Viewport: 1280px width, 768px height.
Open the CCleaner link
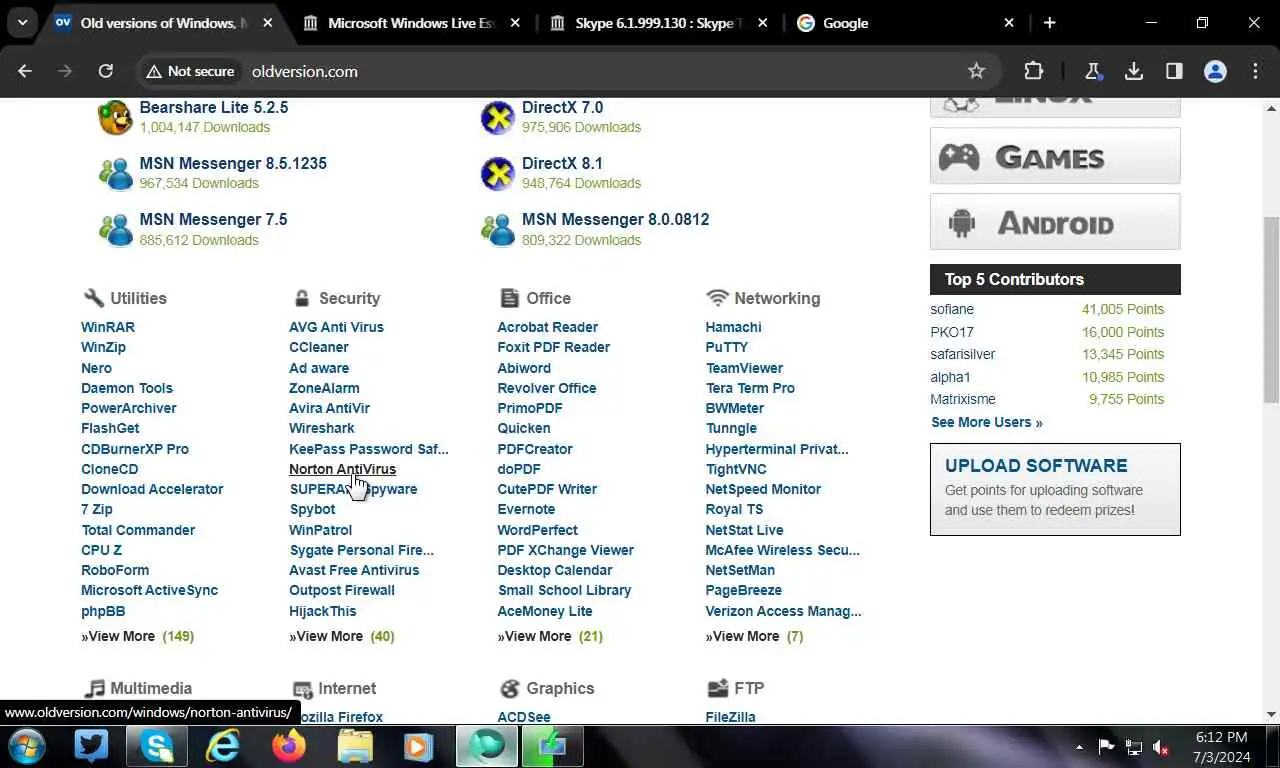pos(319,347)
